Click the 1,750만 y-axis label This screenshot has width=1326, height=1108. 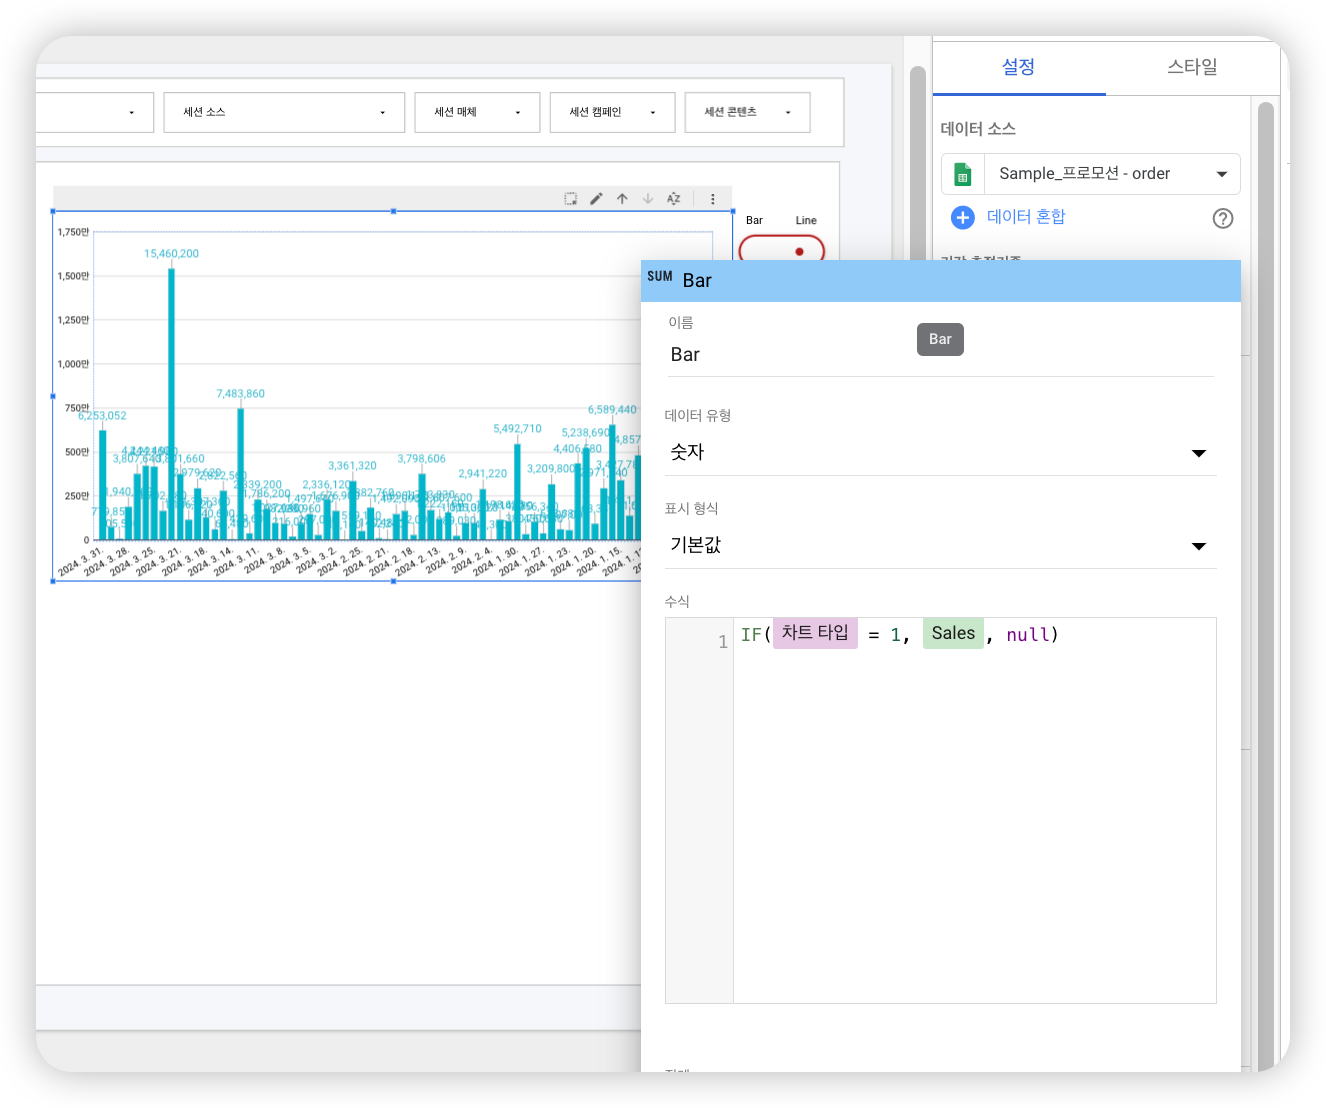(73, 232)
